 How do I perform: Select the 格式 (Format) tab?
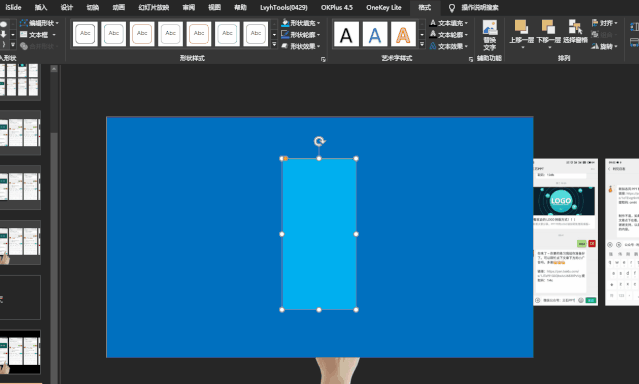425,7
